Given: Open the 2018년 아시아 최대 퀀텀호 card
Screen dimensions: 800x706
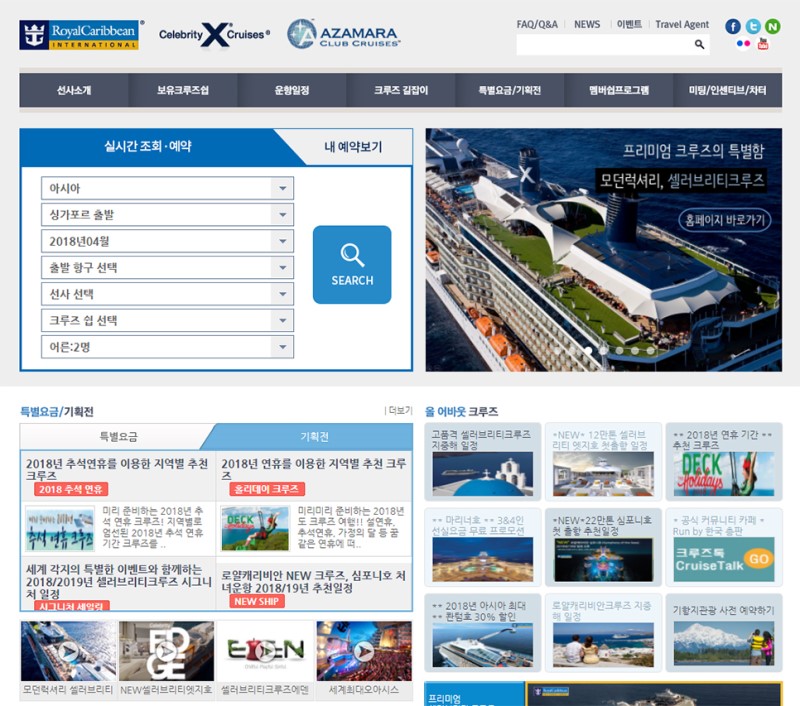Looking at the screenshot, I should point(483,633).
